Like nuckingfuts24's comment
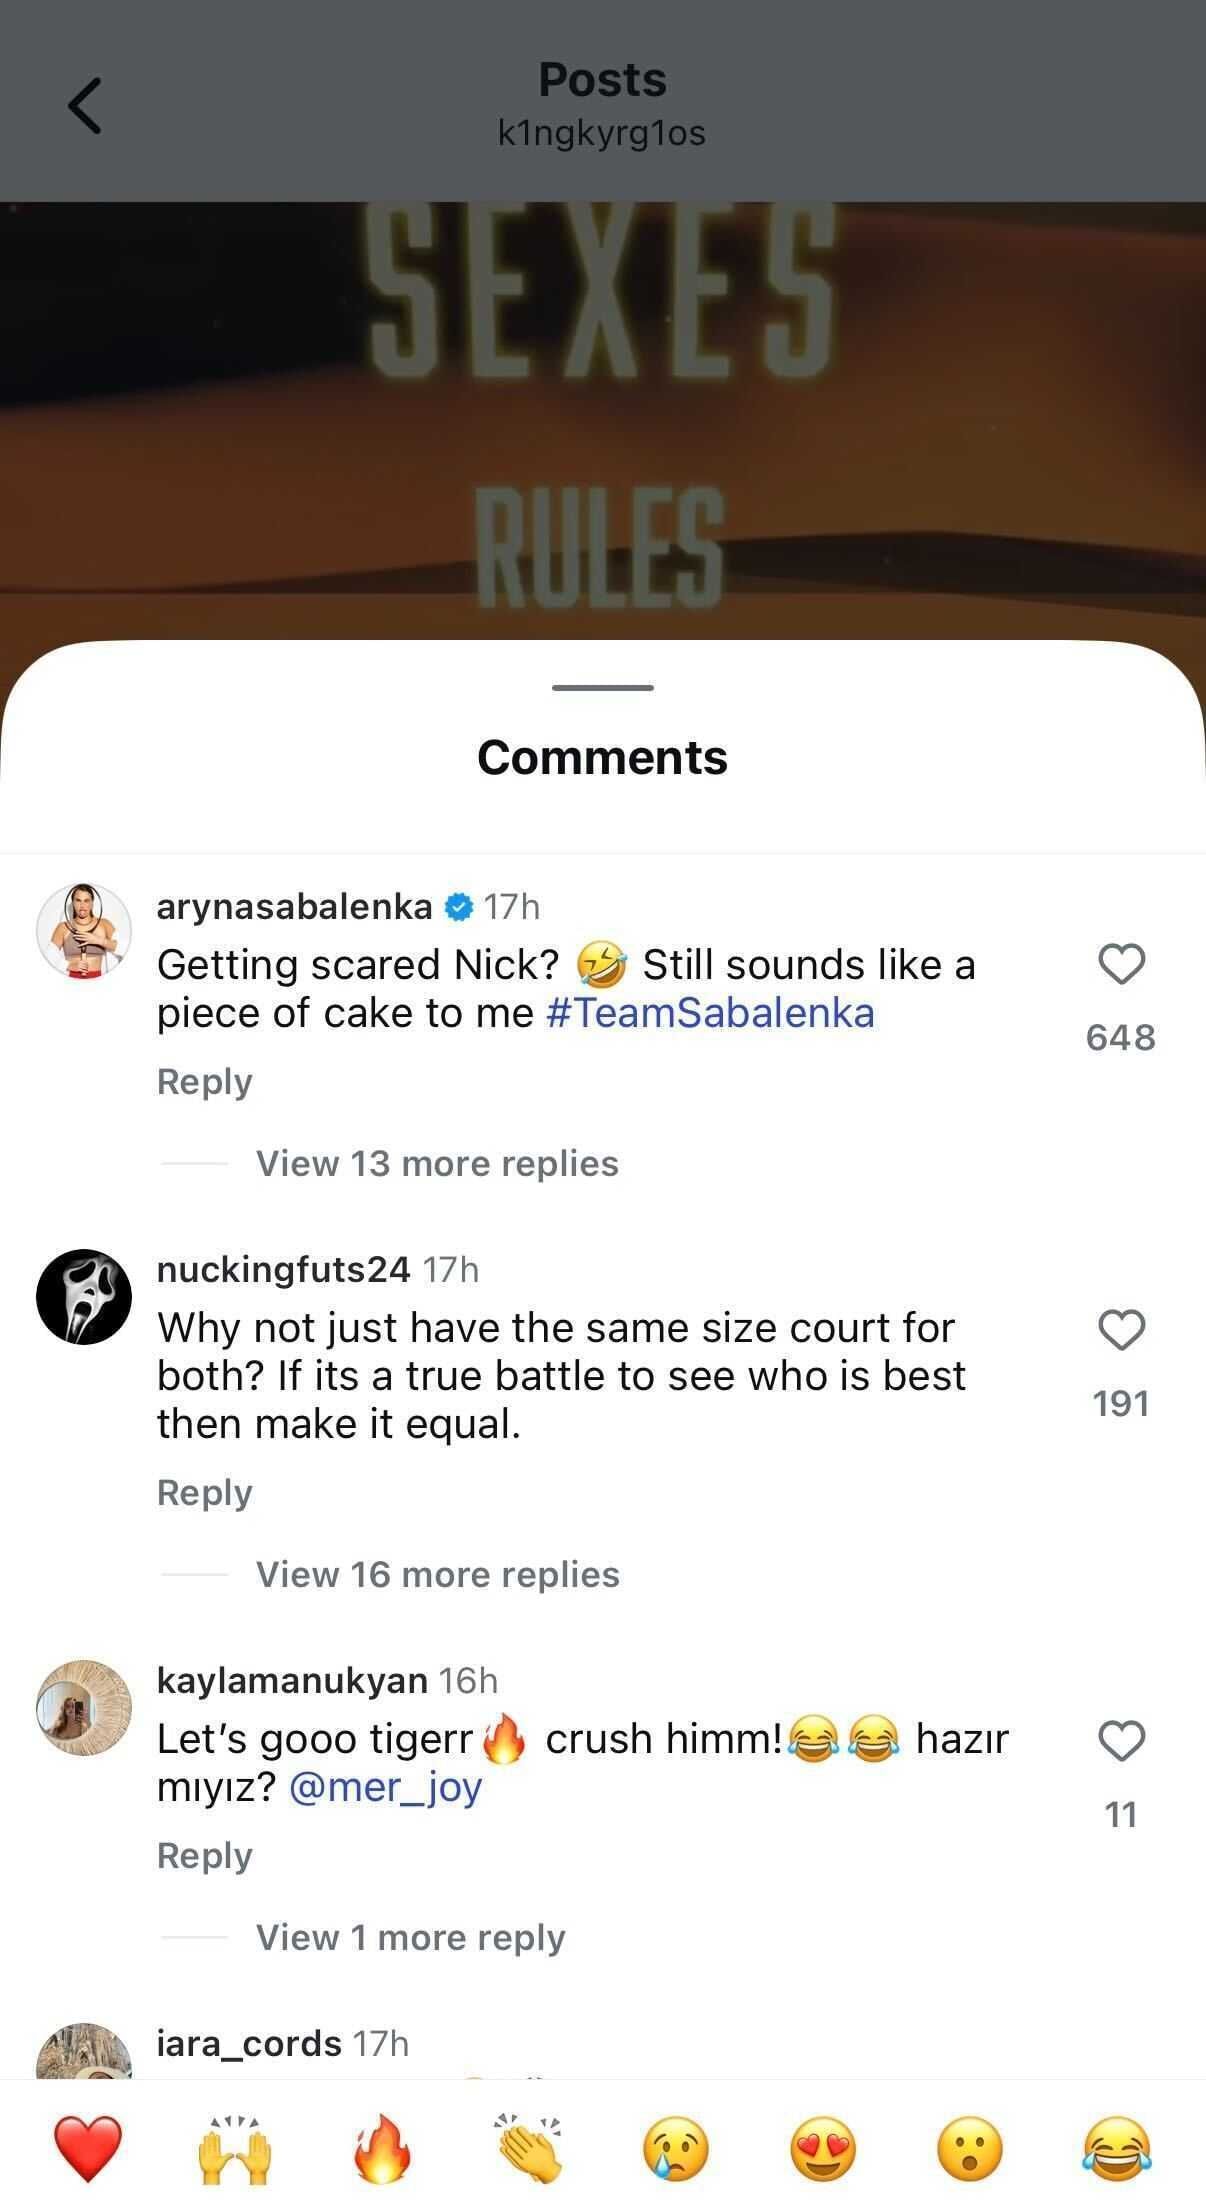 (x=1122, y=1328)
